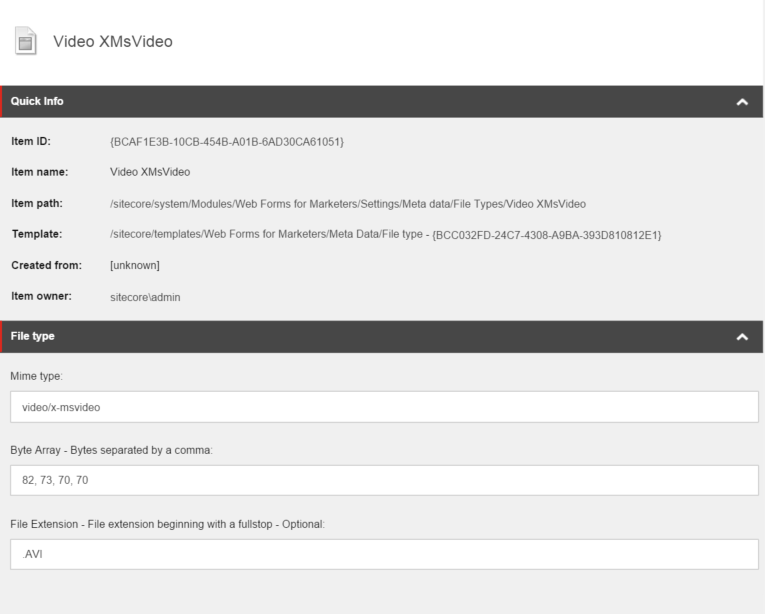Click into the Mime type input field
This screenshot has height=614, width=765.
(380, 407)
